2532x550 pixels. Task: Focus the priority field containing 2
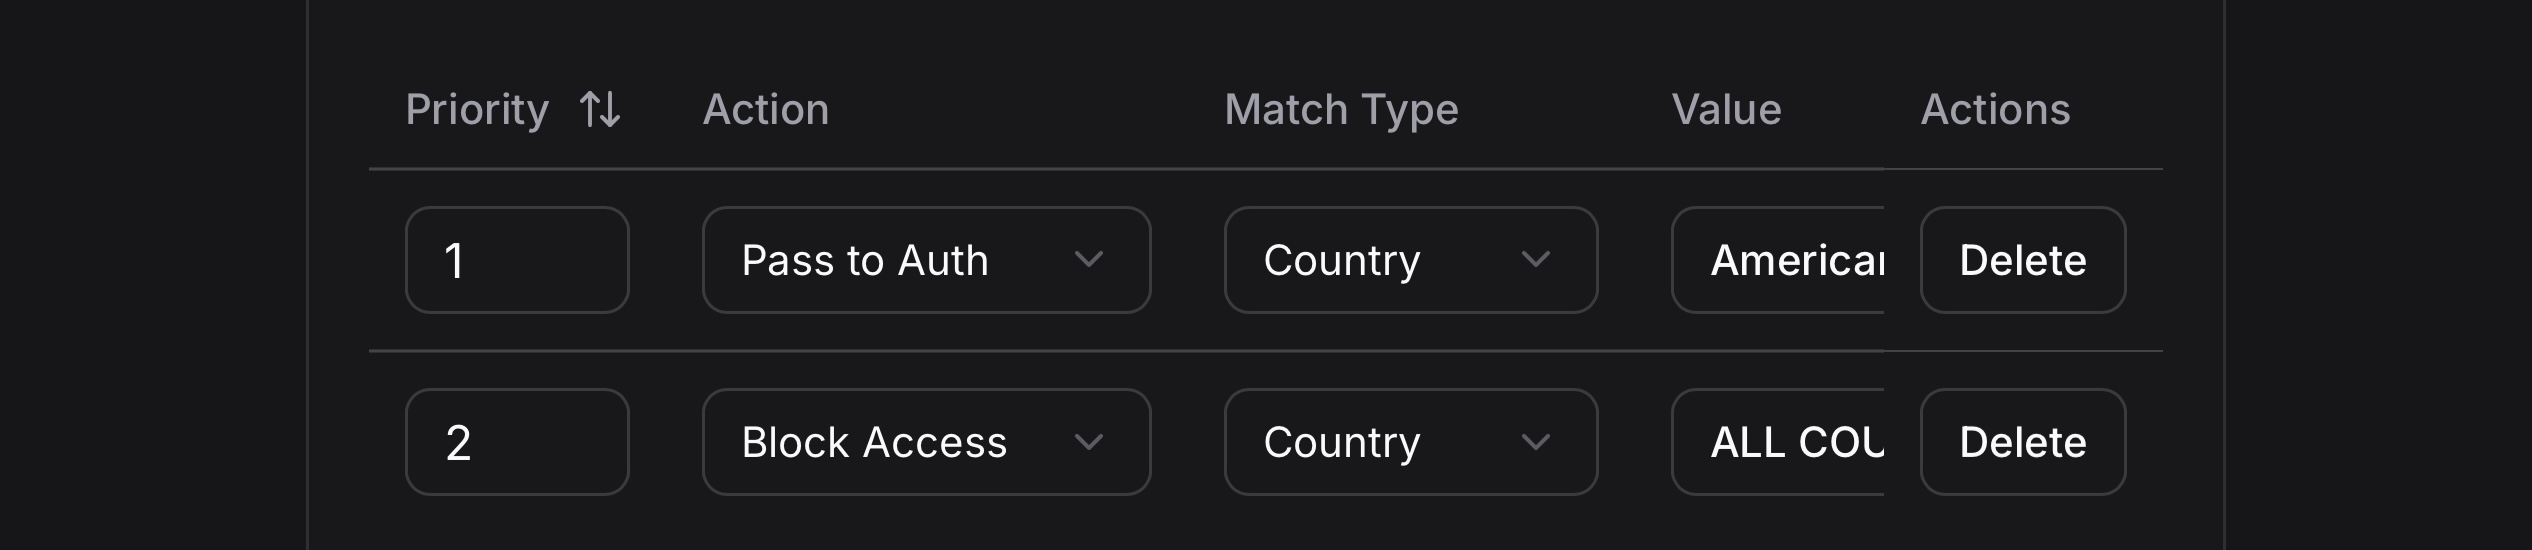(517, 442)
